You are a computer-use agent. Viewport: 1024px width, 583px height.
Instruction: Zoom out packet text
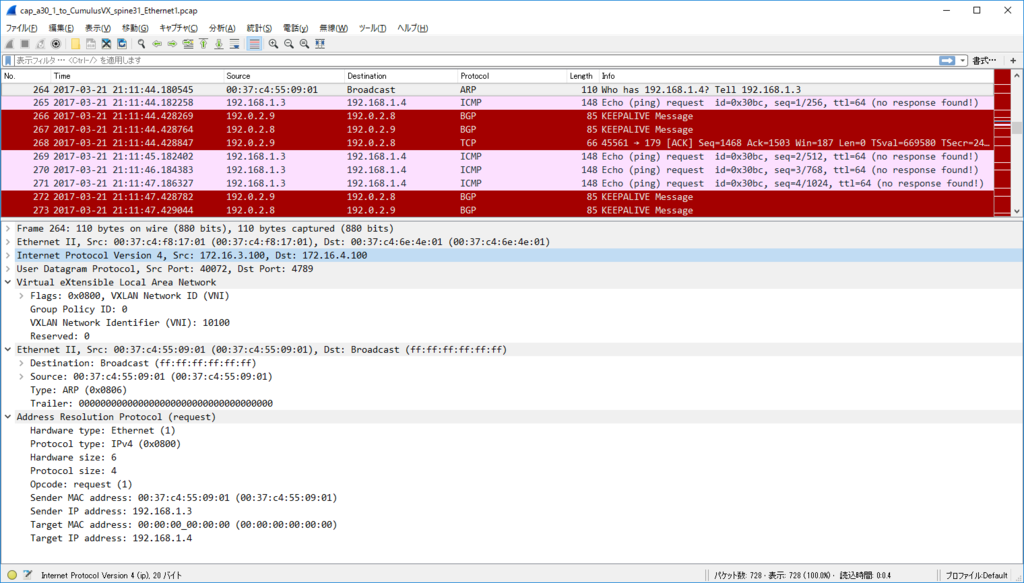(289, 44)
